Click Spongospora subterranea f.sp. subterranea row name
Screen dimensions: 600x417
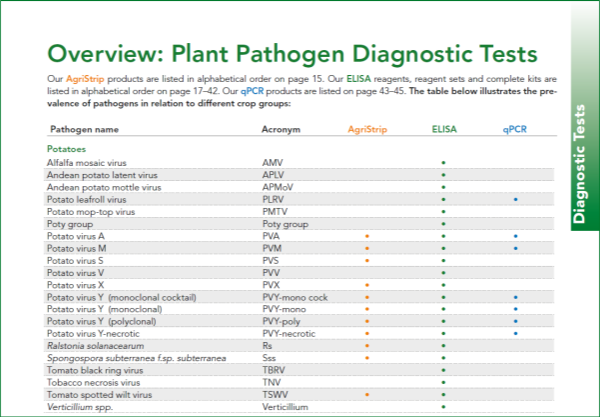pos(137,358)
